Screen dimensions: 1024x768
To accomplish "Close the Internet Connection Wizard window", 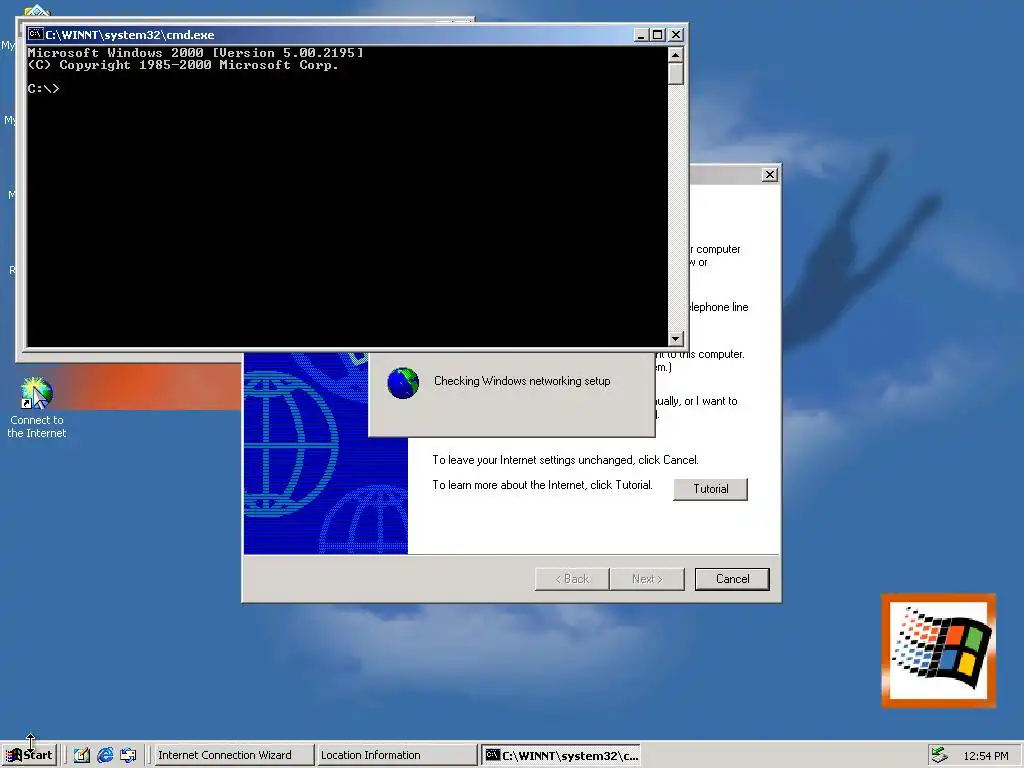I will tap(770, 174).
